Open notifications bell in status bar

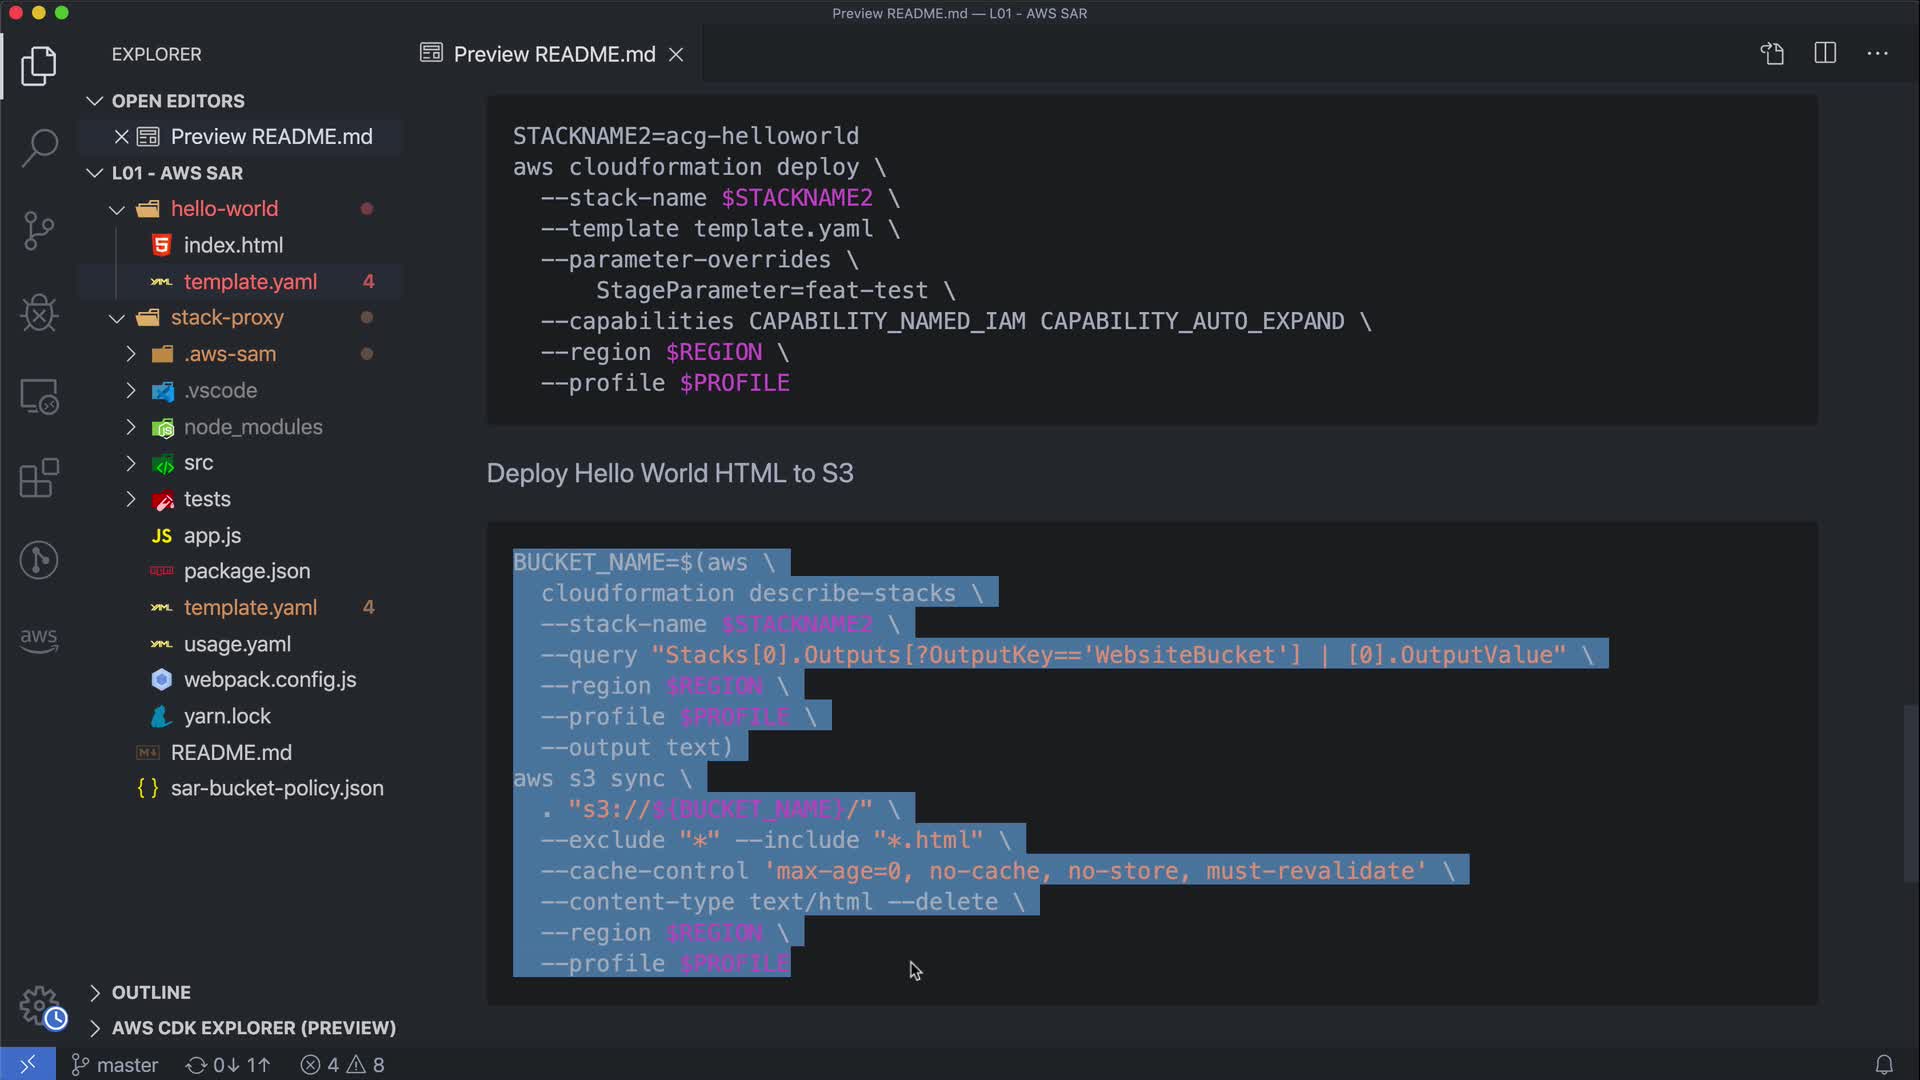(1884, 1065)
